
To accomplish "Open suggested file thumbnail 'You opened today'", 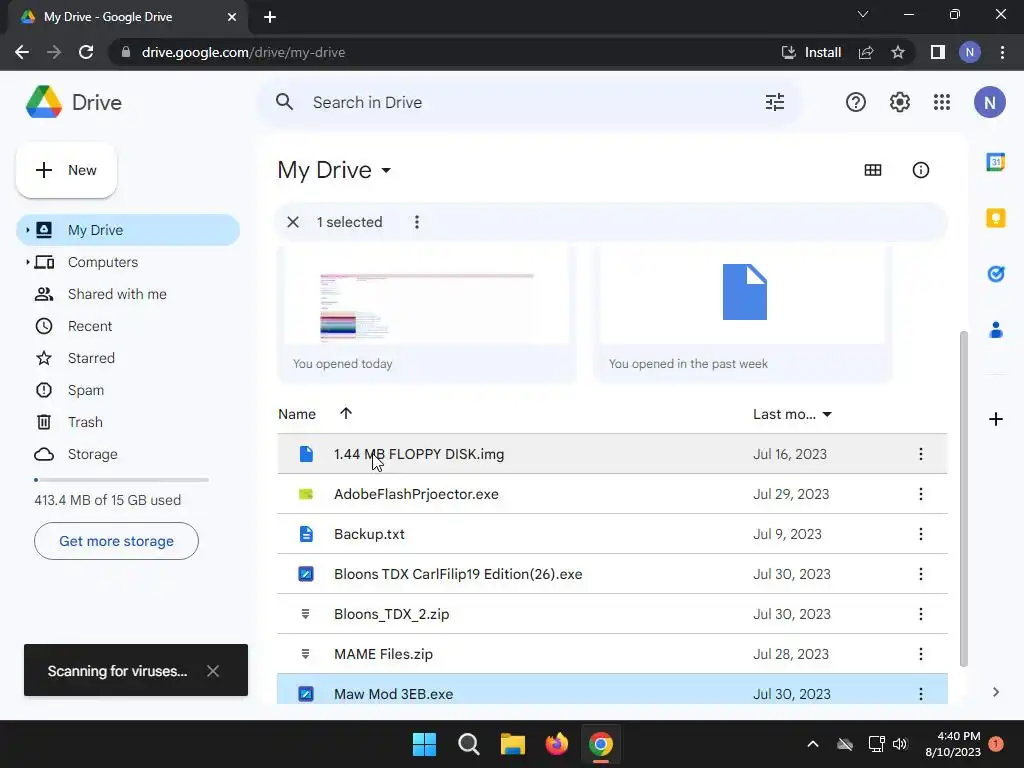I will [x=426, y=315].
